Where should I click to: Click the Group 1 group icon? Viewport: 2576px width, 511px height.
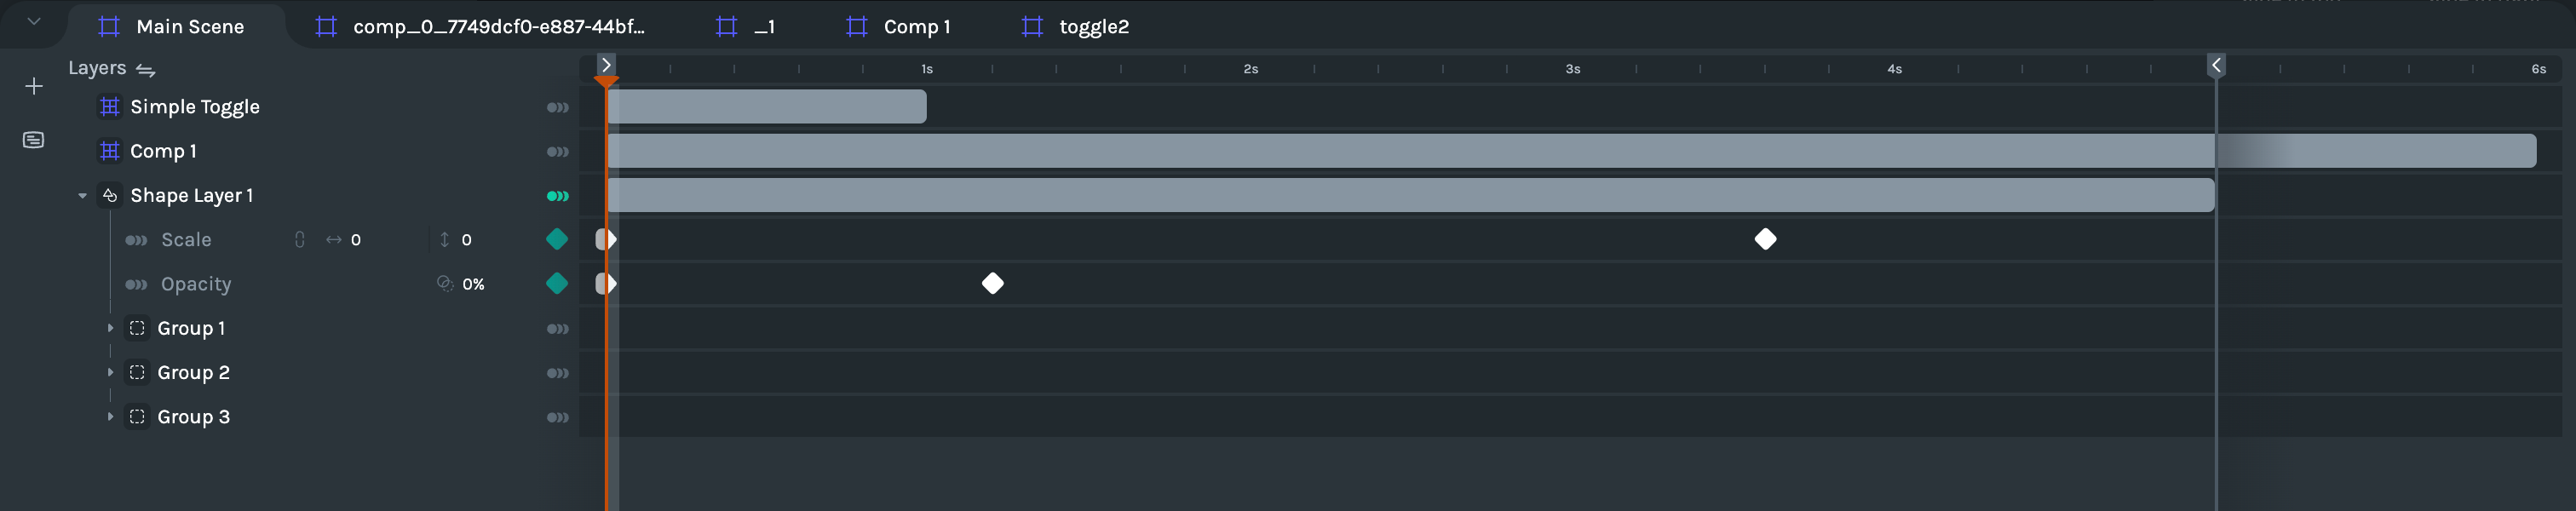click(137, 328)
